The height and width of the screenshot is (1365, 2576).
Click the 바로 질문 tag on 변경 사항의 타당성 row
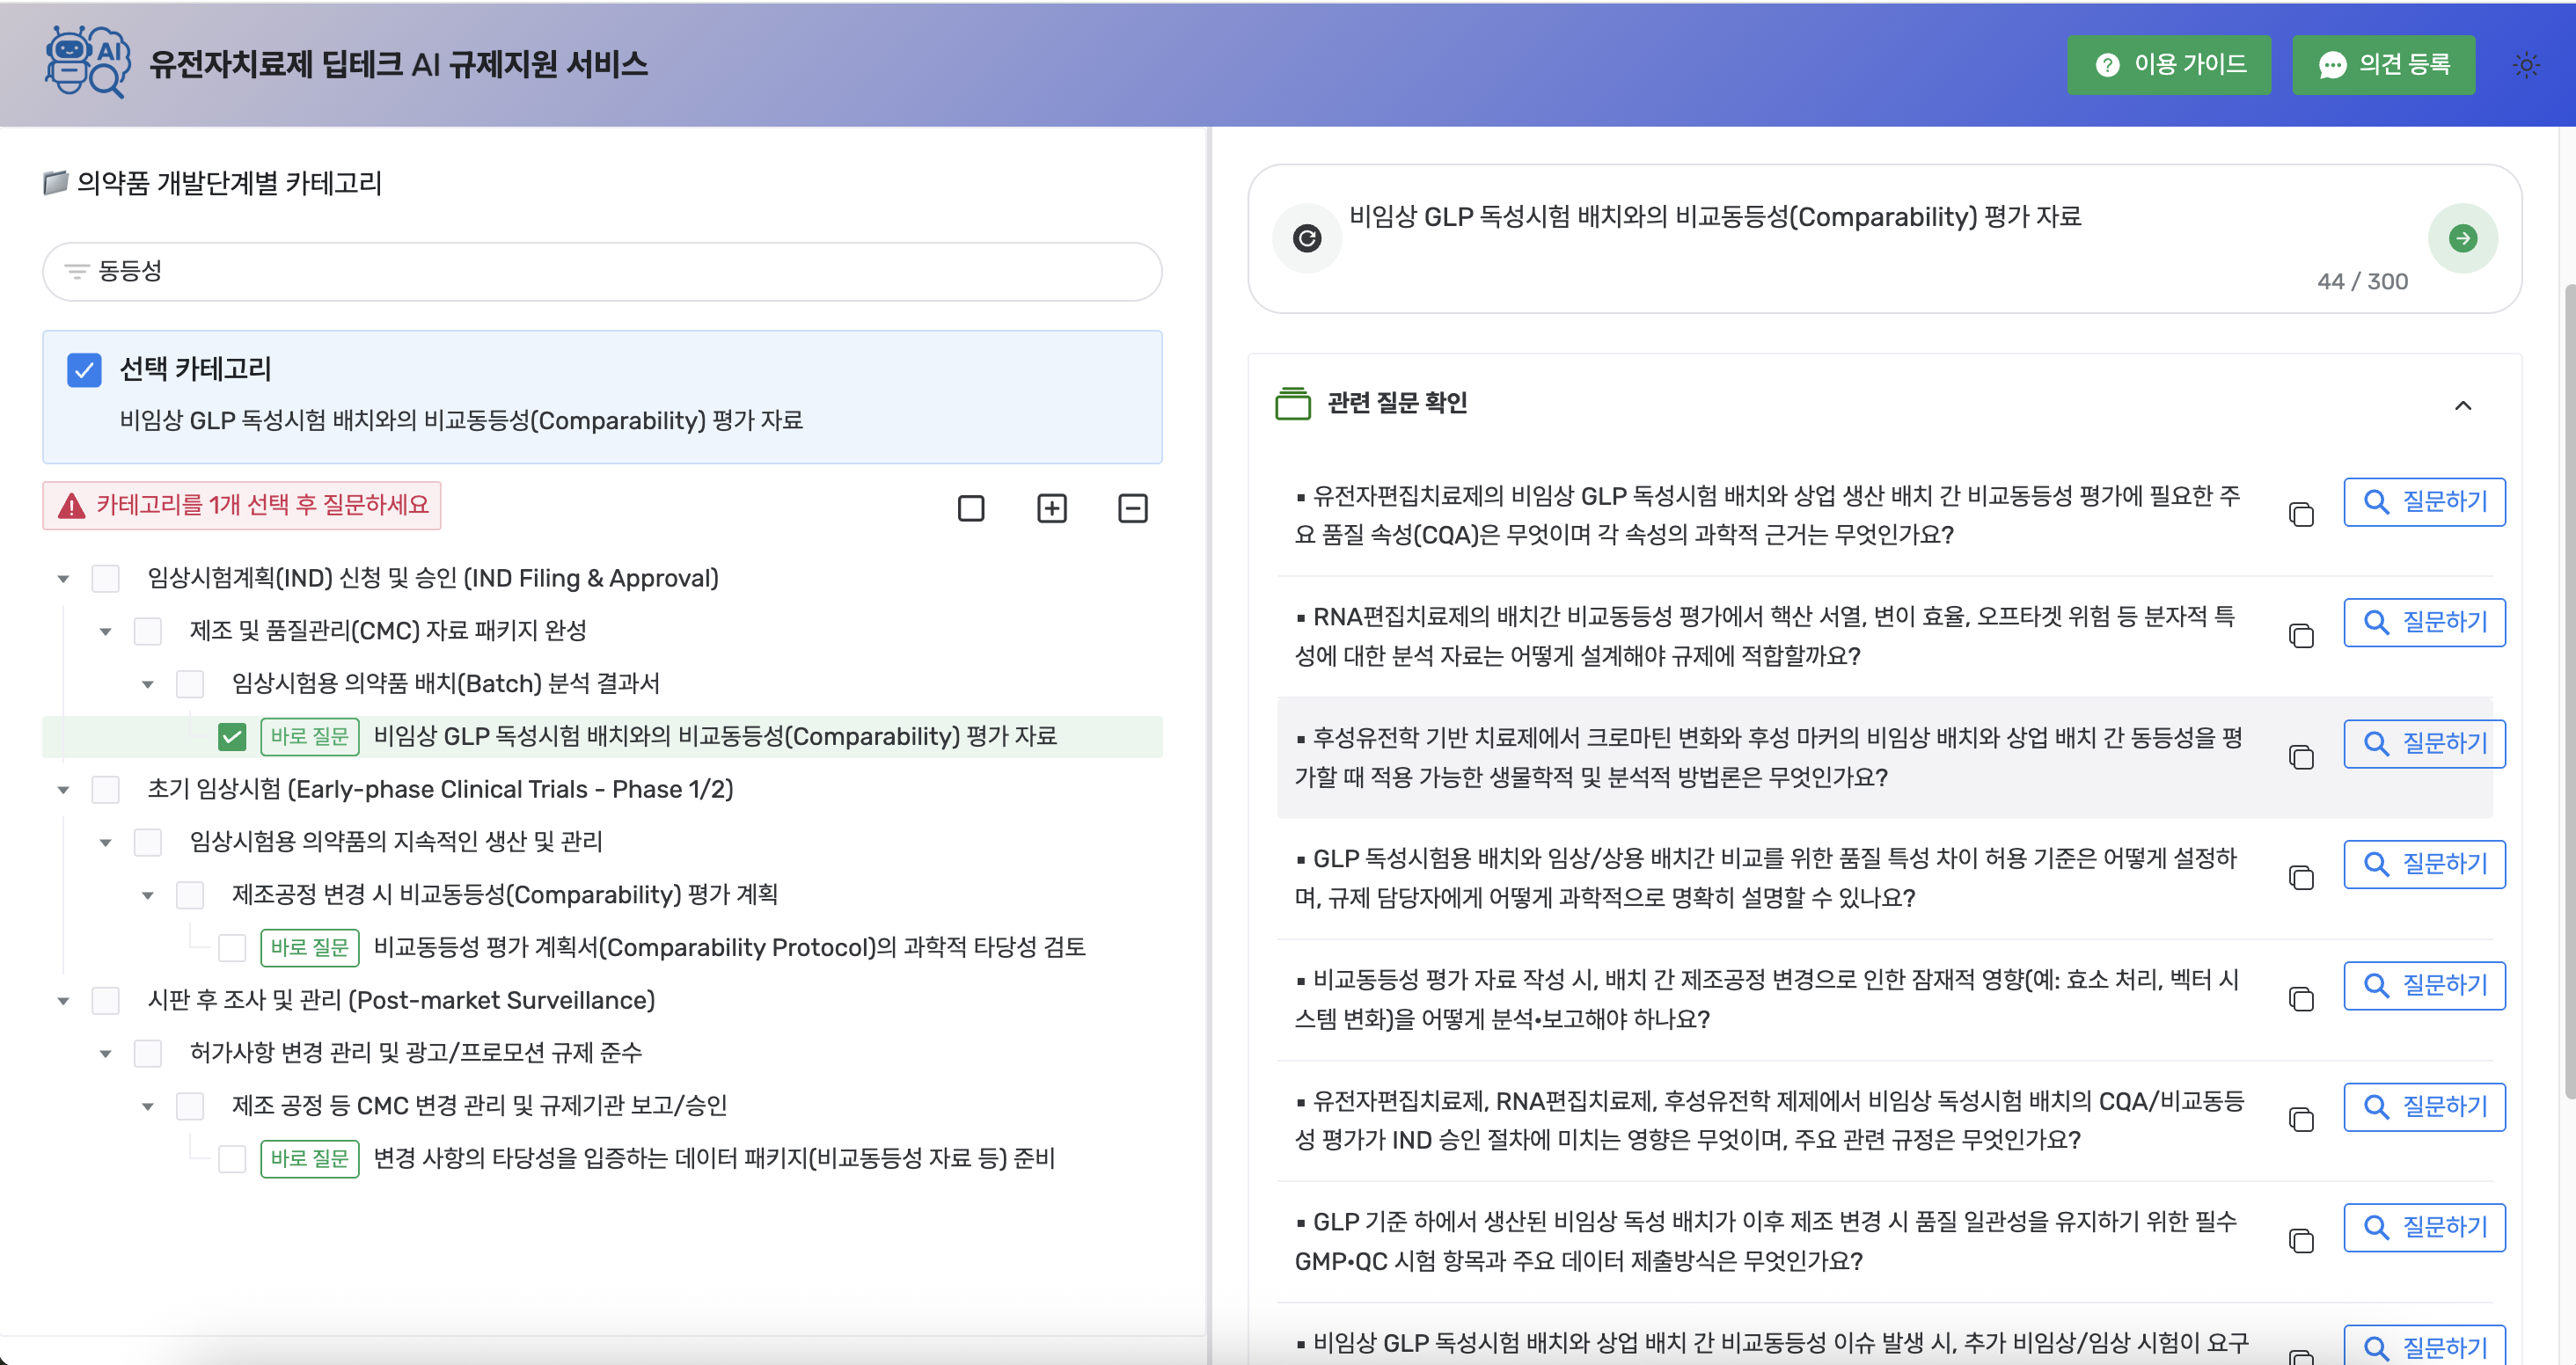(x=309, y=1158)
